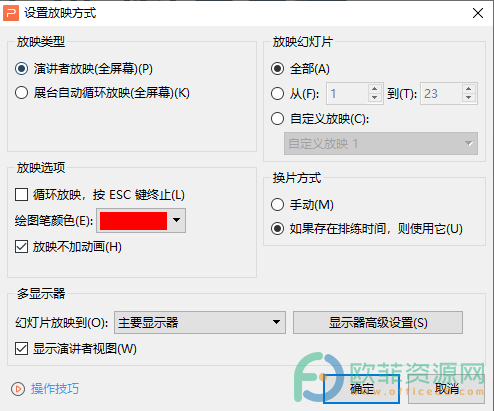Toggle 显示演讲者视图(W) checkbox
This screenshot has width=494, height=411.
click(x=21, y=349)
